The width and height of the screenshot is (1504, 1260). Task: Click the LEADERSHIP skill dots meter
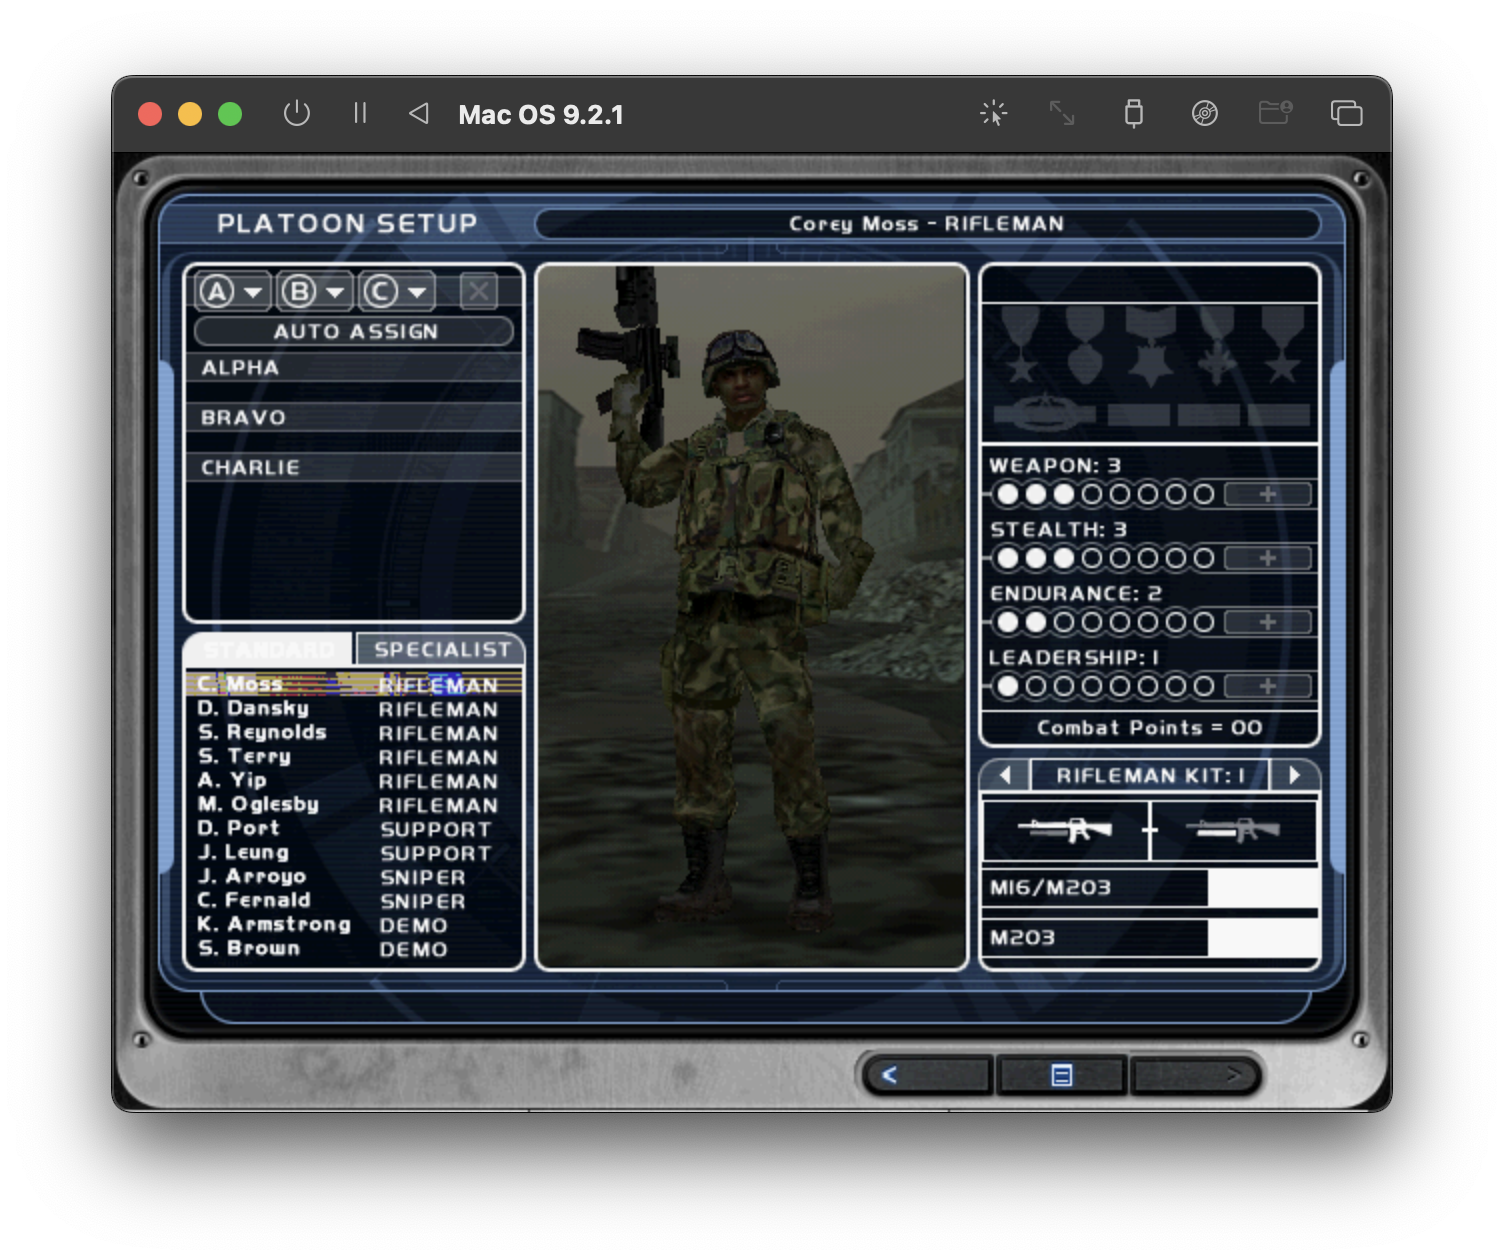[x=1105, y=686]
